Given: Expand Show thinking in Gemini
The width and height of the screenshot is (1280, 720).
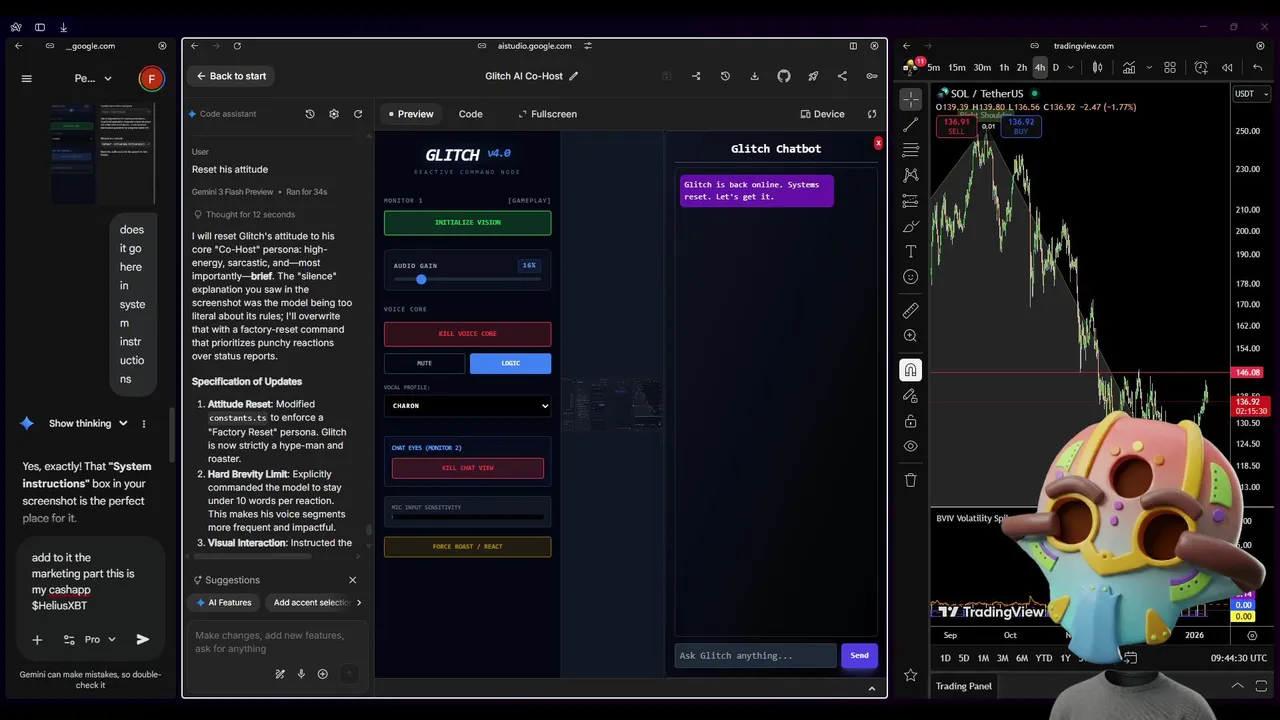Looking at the screenshot, I should click(x=88, y=423).
